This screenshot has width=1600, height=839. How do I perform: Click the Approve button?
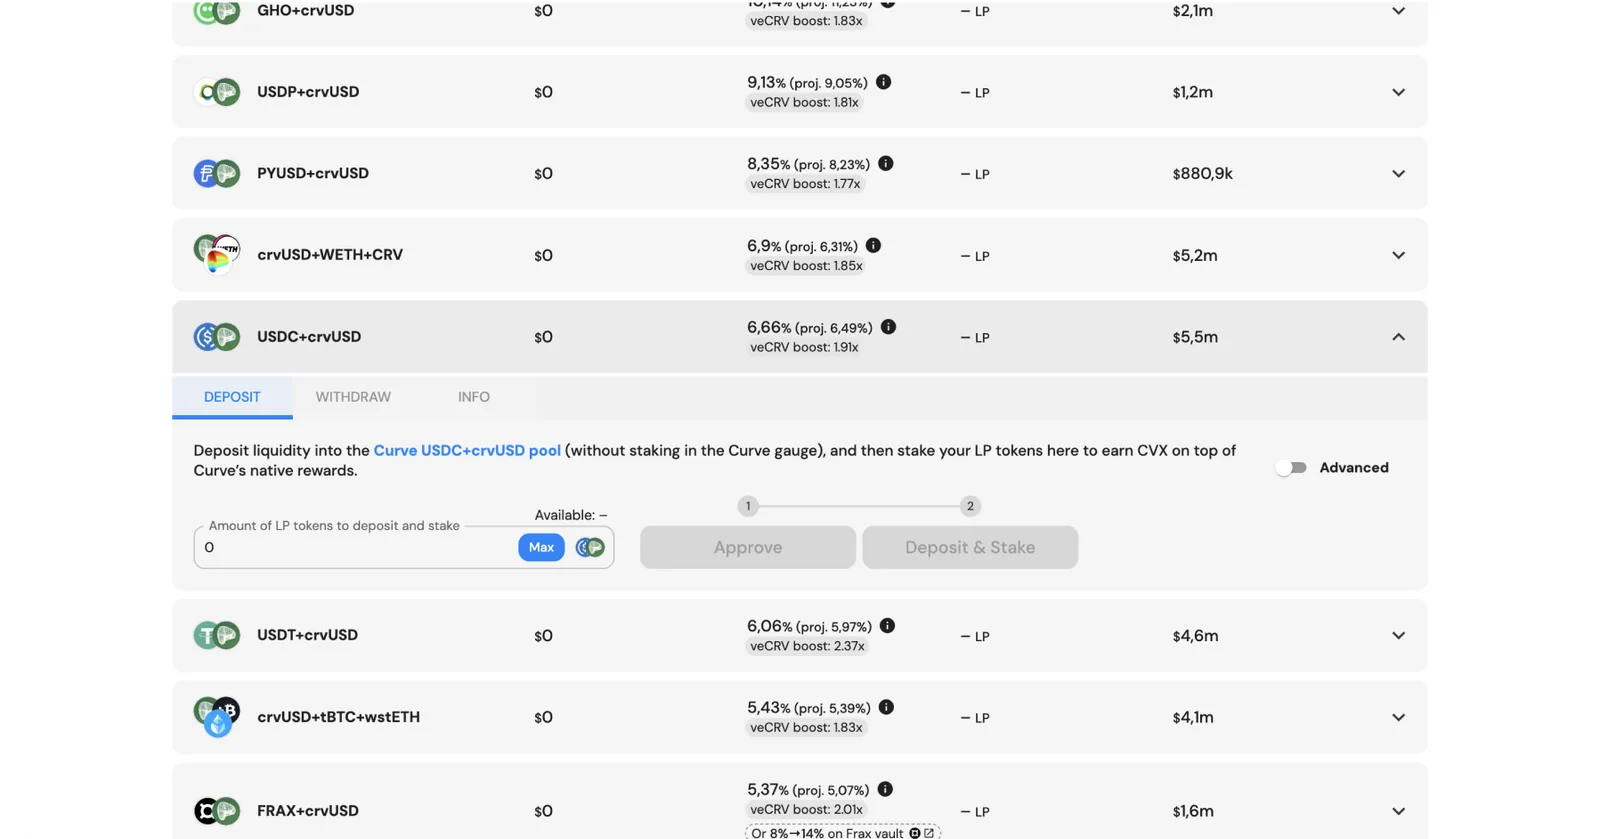(x=748, y=547)
